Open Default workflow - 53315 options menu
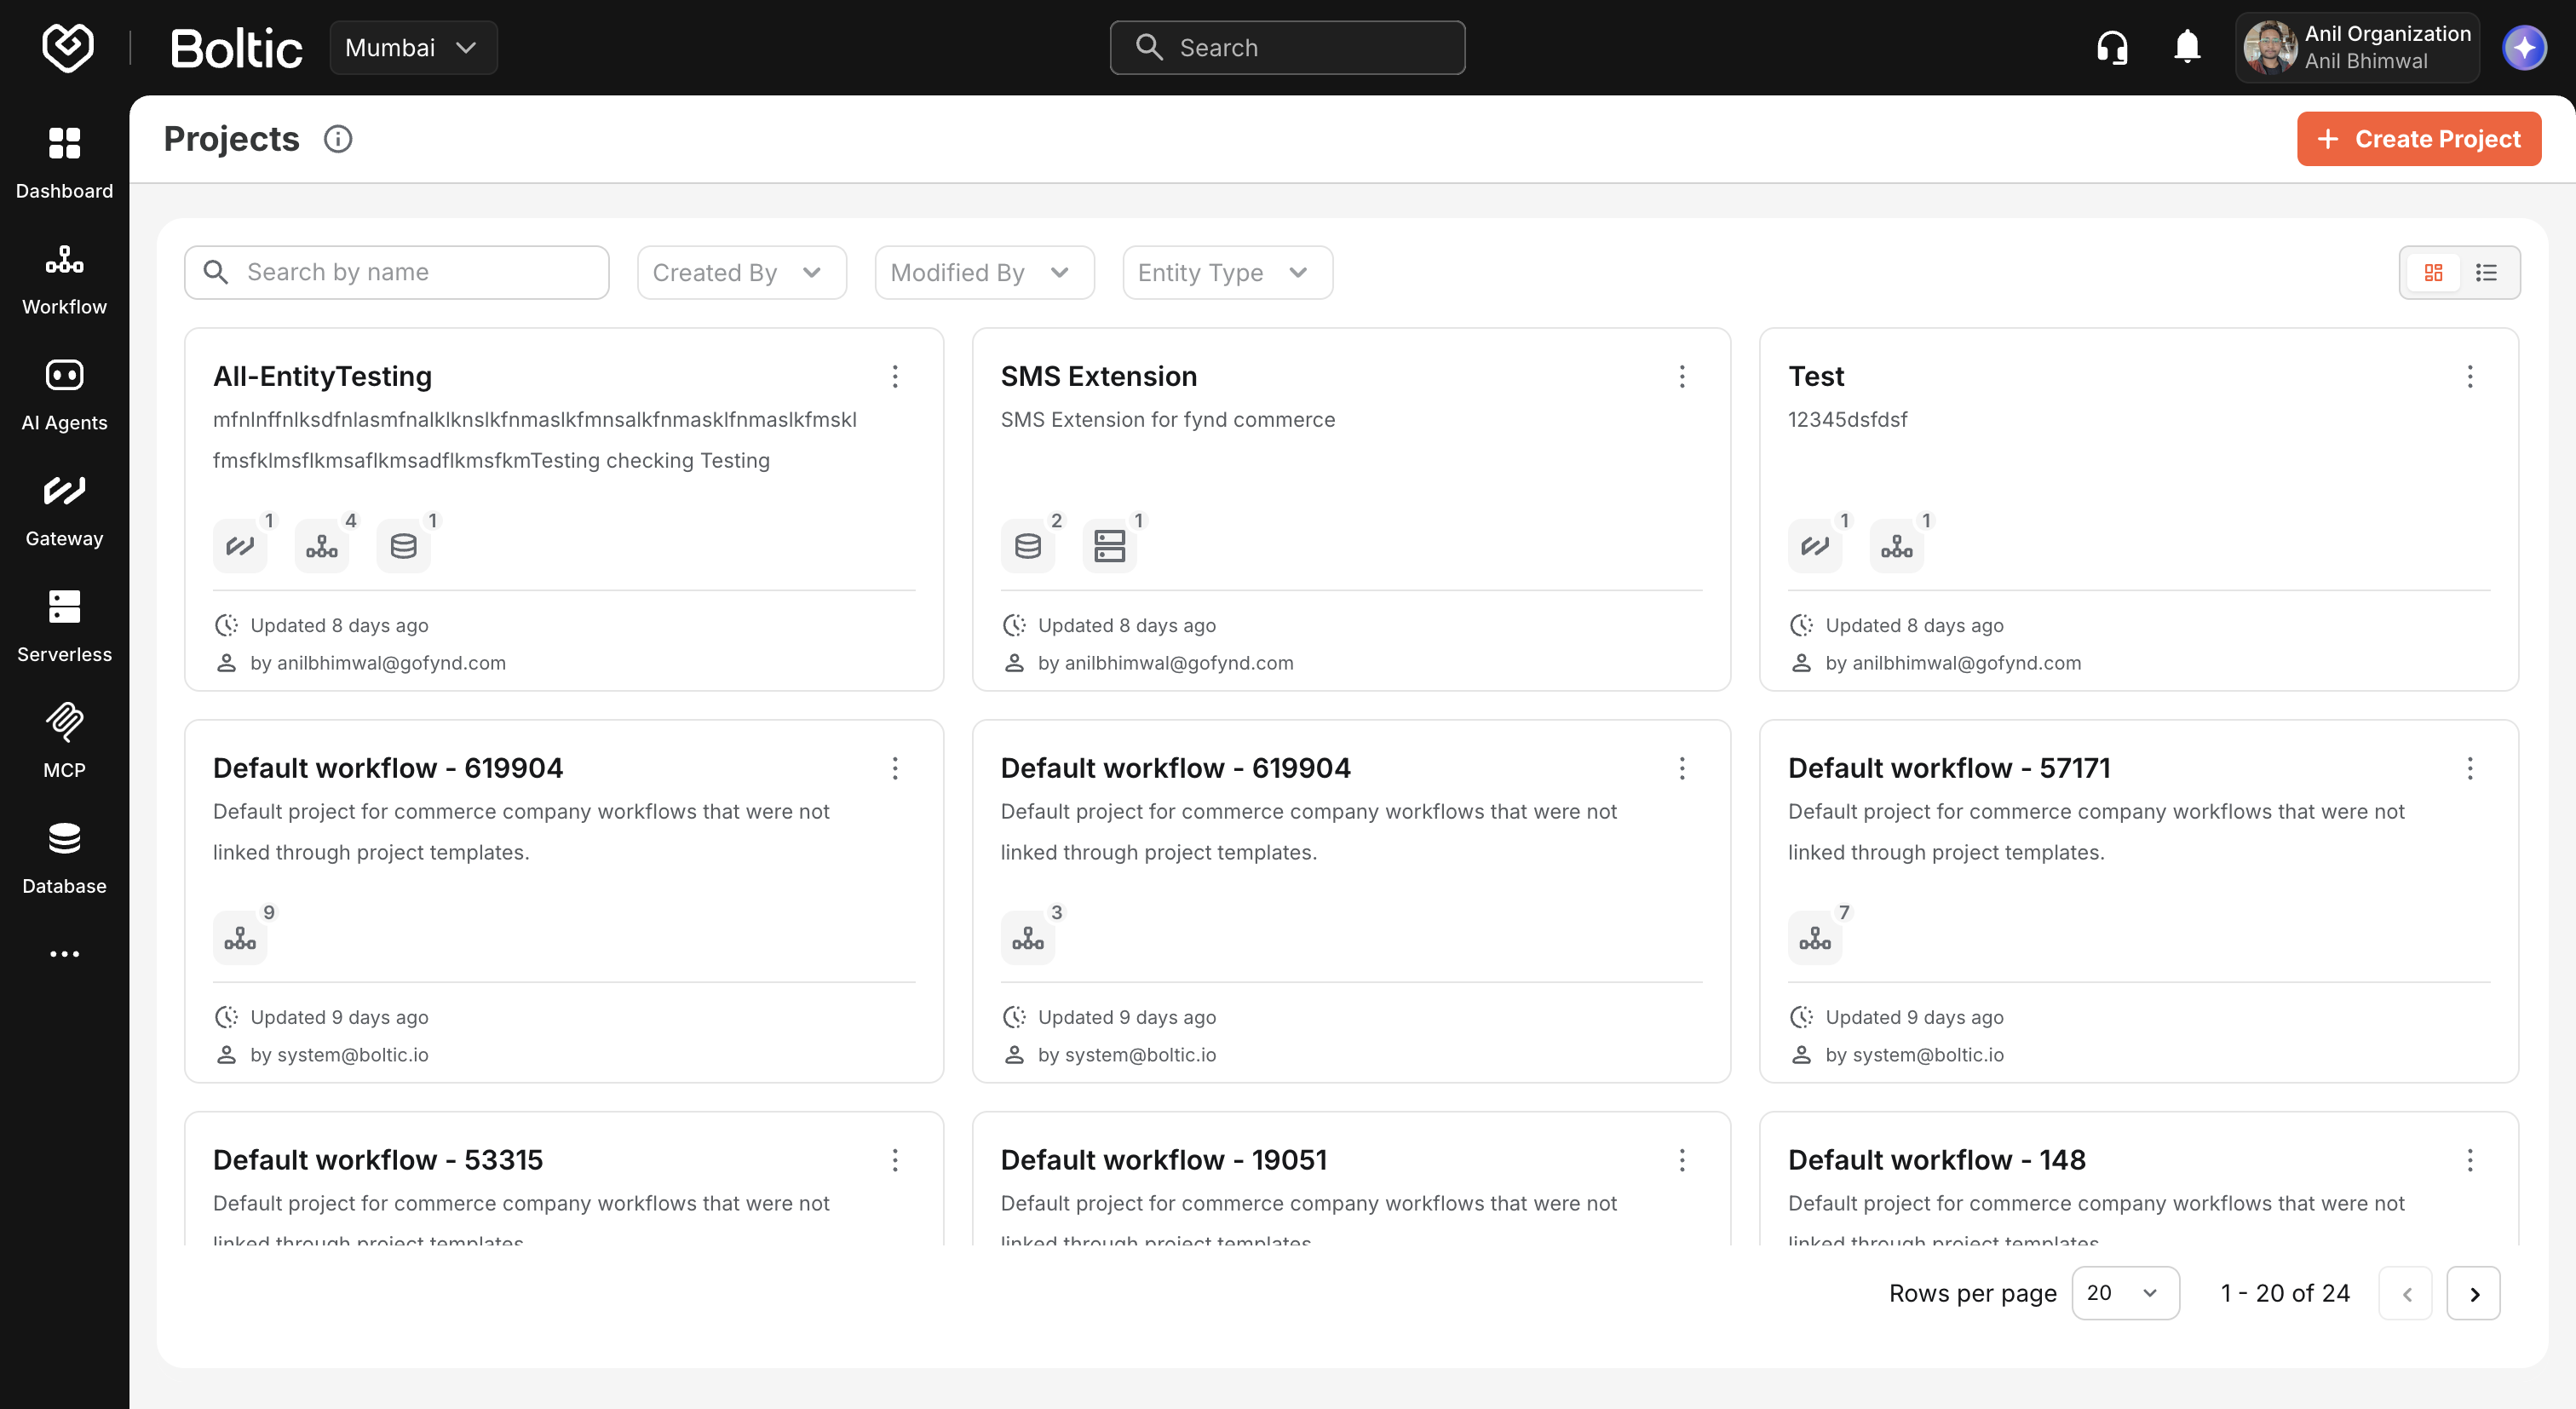Viewport: 2576px width, 1409px height. tap(895, 1160)
